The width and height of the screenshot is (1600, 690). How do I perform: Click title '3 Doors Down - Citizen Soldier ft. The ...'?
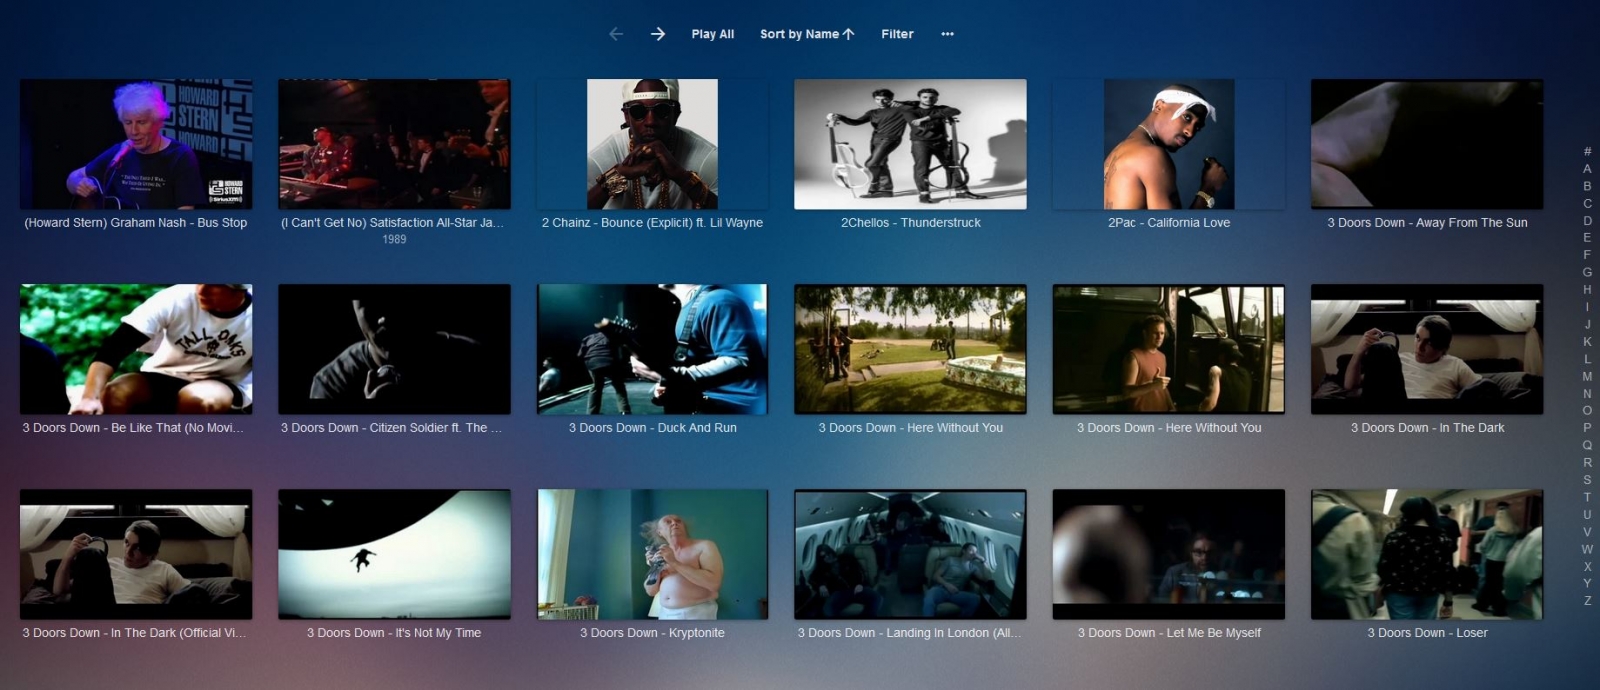pyautogui.click(x=391, y=428)
